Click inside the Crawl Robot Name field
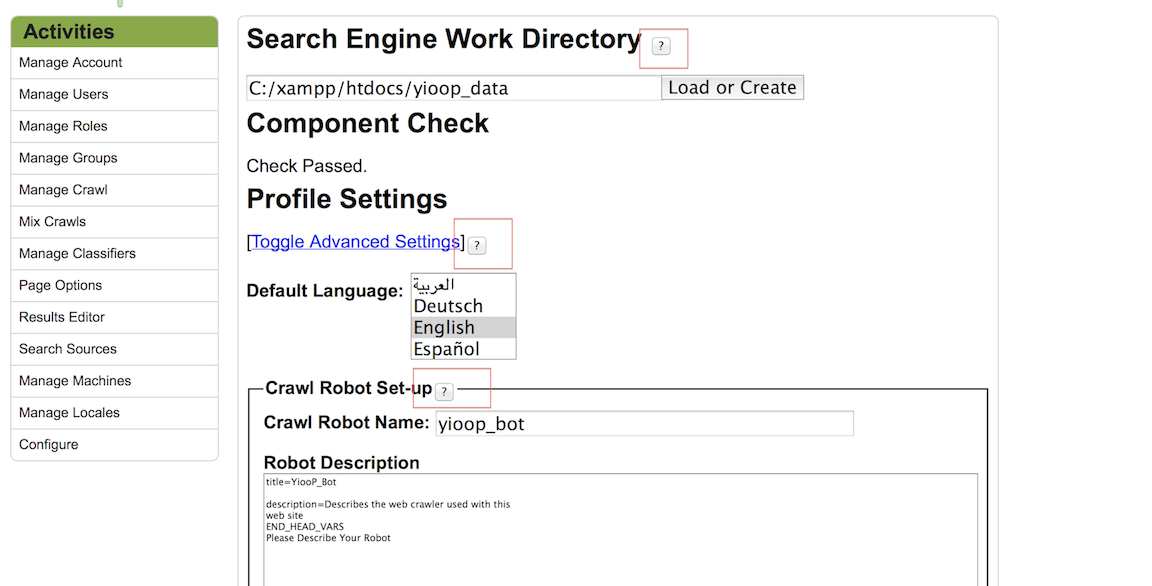 (x=643, y=423)
